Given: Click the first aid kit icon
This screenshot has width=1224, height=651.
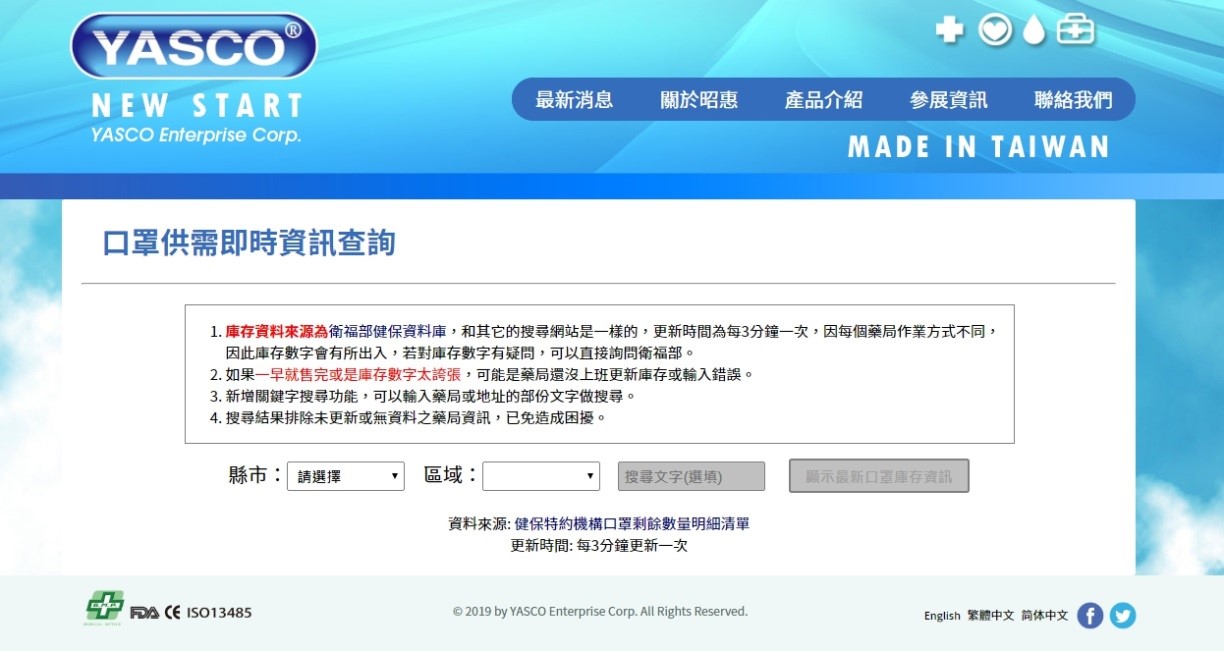Looking at the screenshot, I should coord(1075,30).
